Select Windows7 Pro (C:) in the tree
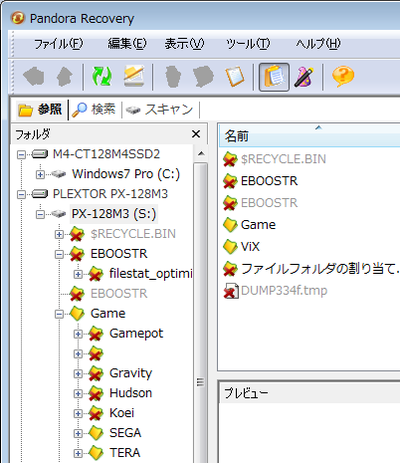Viewport: 400px width, 463px height. (126, 174)
